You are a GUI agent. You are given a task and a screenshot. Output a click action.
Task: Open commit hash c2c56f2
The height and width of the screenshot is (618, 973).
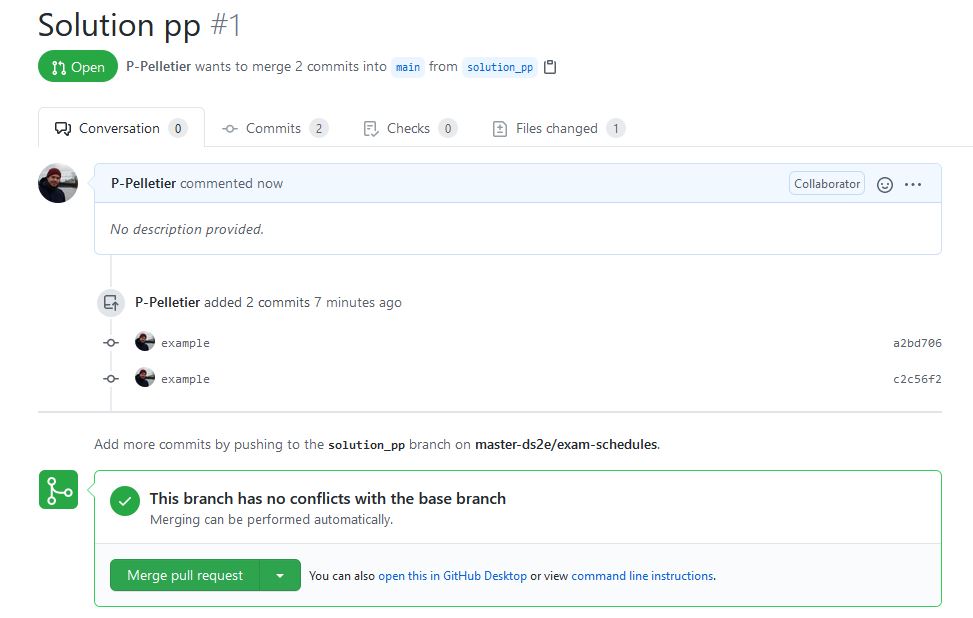(917, 379)
